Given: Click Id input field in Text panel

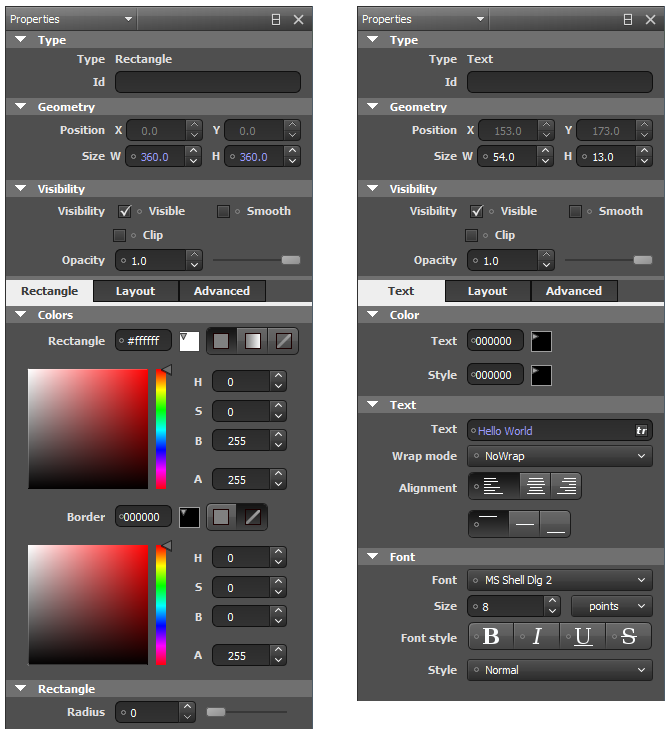Looking at the screenshot, I should [x=559, y=82].
